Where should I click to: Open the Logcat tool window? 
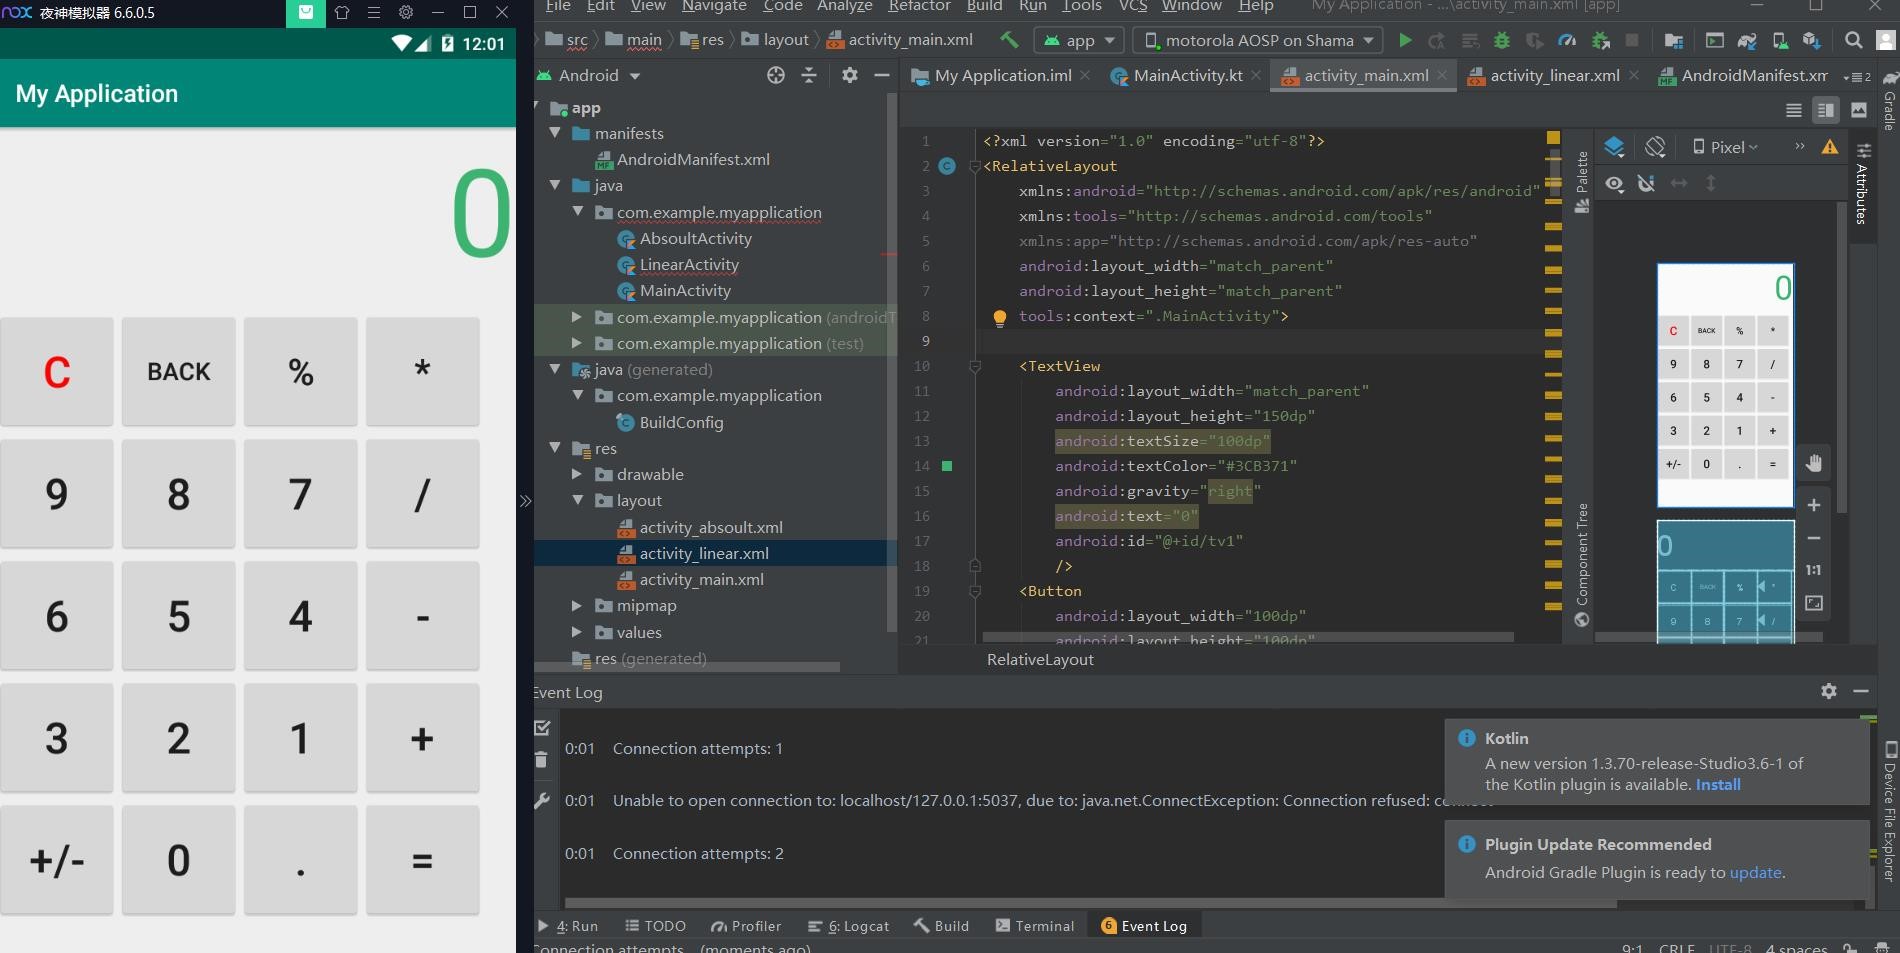click(x=848, y=926)
